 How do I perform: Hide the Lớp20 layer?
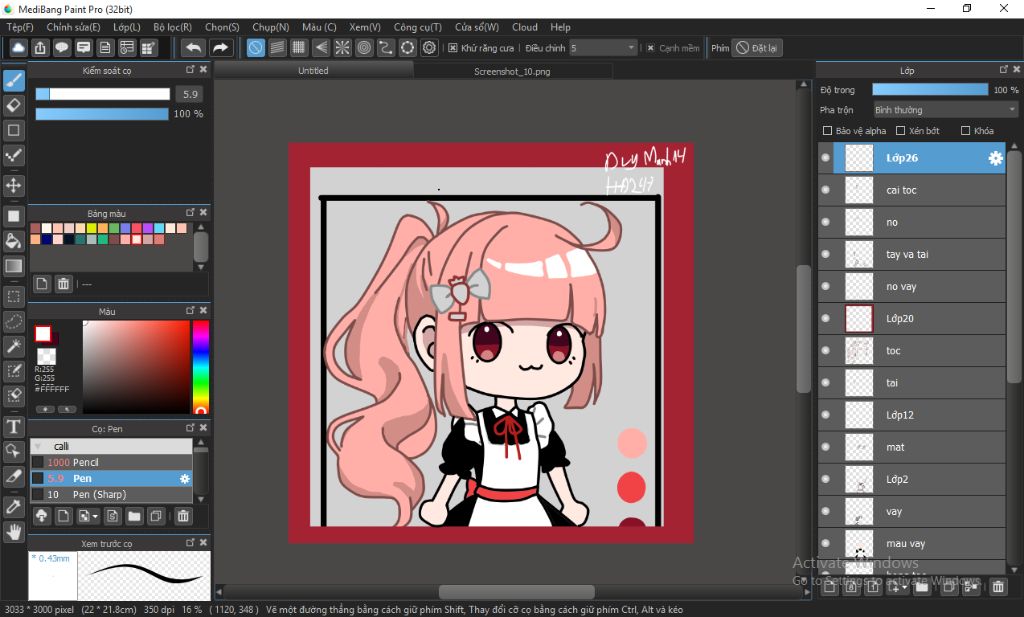pyautogui.click(x=825, y=318)
